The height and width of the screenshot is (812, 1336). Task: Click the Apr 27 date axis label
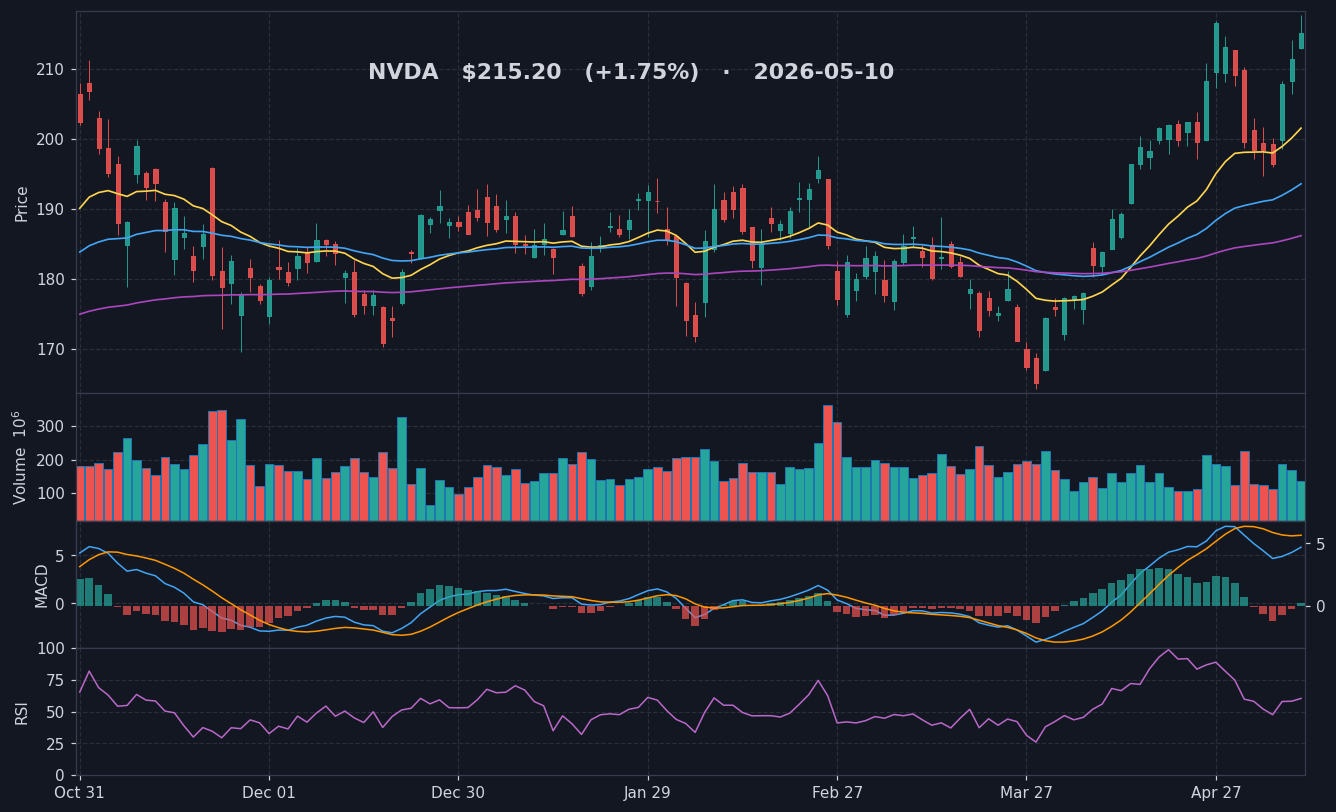pyautogui.click(x=1216, y=793)
